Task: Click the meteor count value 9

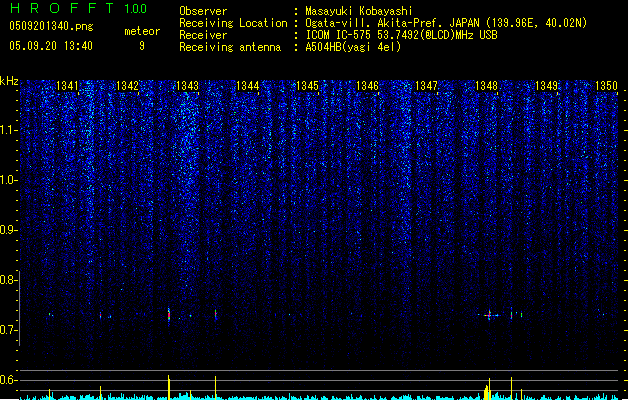Action: (x=142, y=46)
